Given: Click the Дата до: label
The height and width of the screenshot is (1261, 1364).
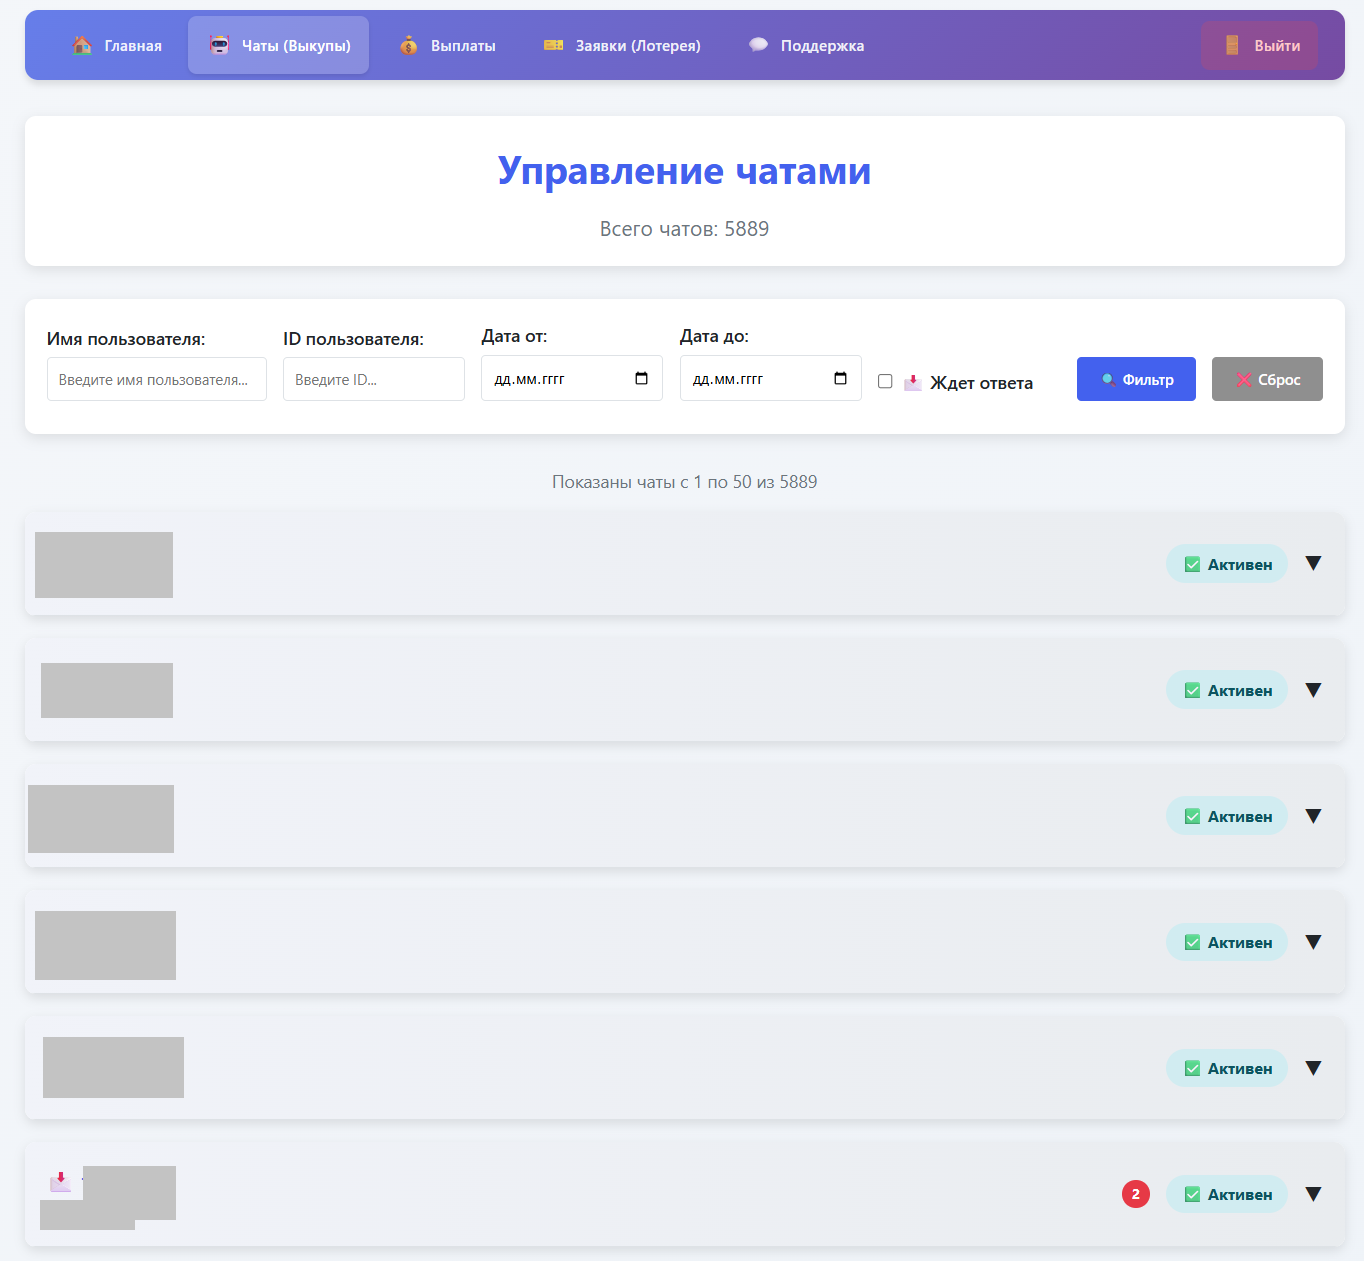Looking at the screenshot, I should click(x=715, y=336).
